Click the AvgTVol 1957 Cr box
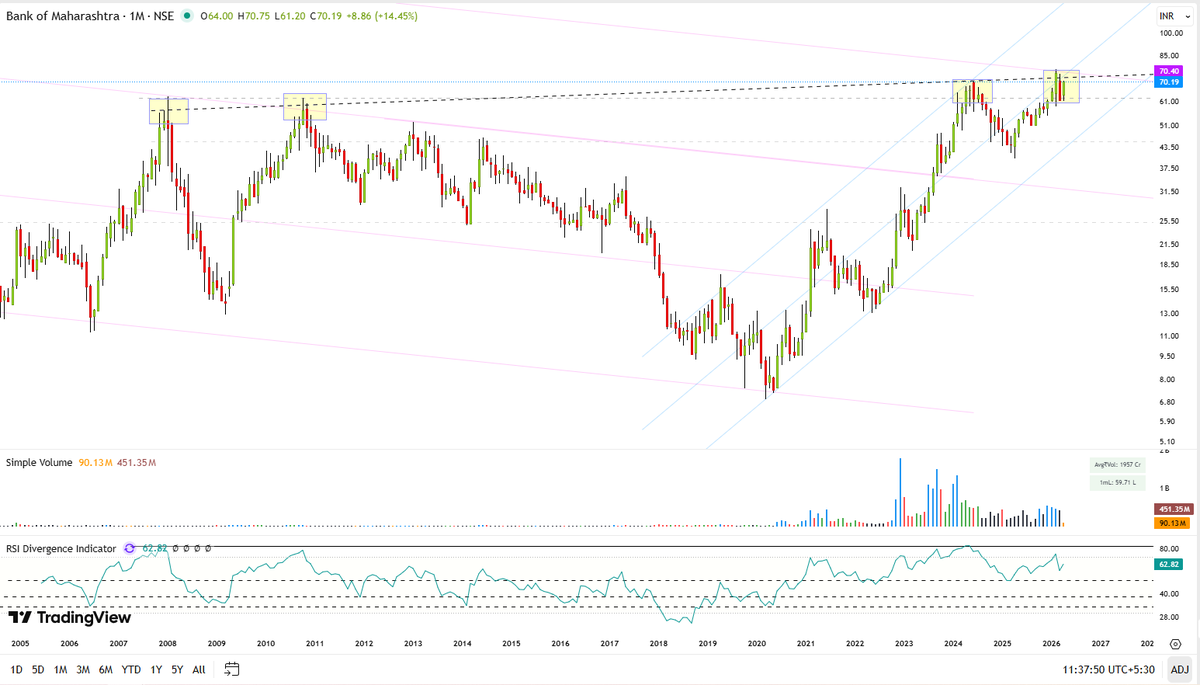Viewport: 1200px width, 685px height. click(1115, 465)
